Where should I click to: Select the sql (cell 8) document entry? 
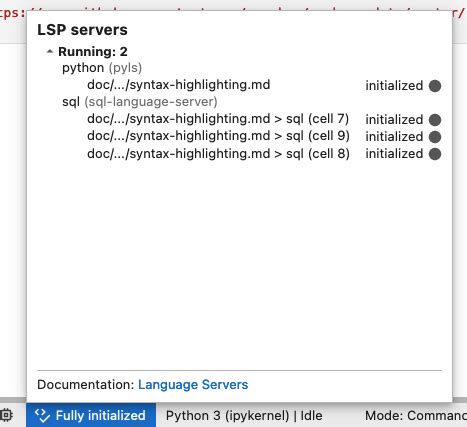pyautogui.click(x=218, y=154)
